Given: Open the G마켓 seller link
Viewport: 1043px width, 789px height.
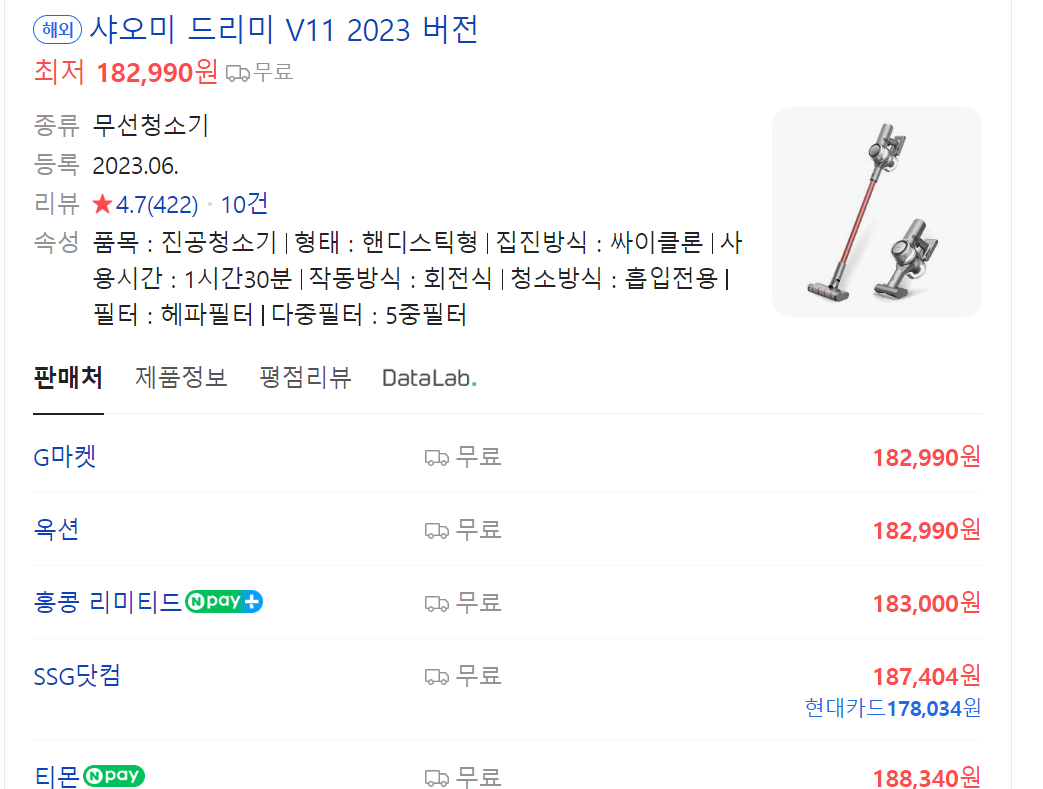Looking at the screenshot, I should coord(65,457).
